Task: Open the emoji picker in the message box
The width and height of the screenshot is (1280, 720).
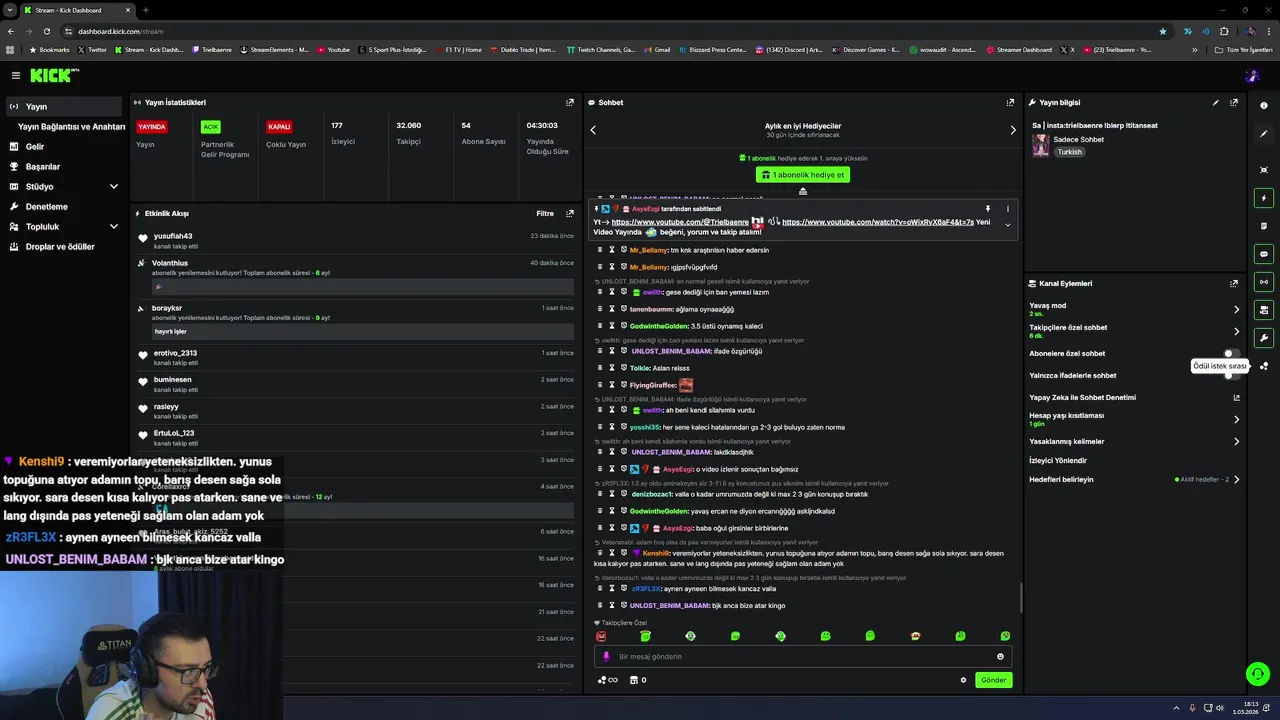Action: 1000,657
